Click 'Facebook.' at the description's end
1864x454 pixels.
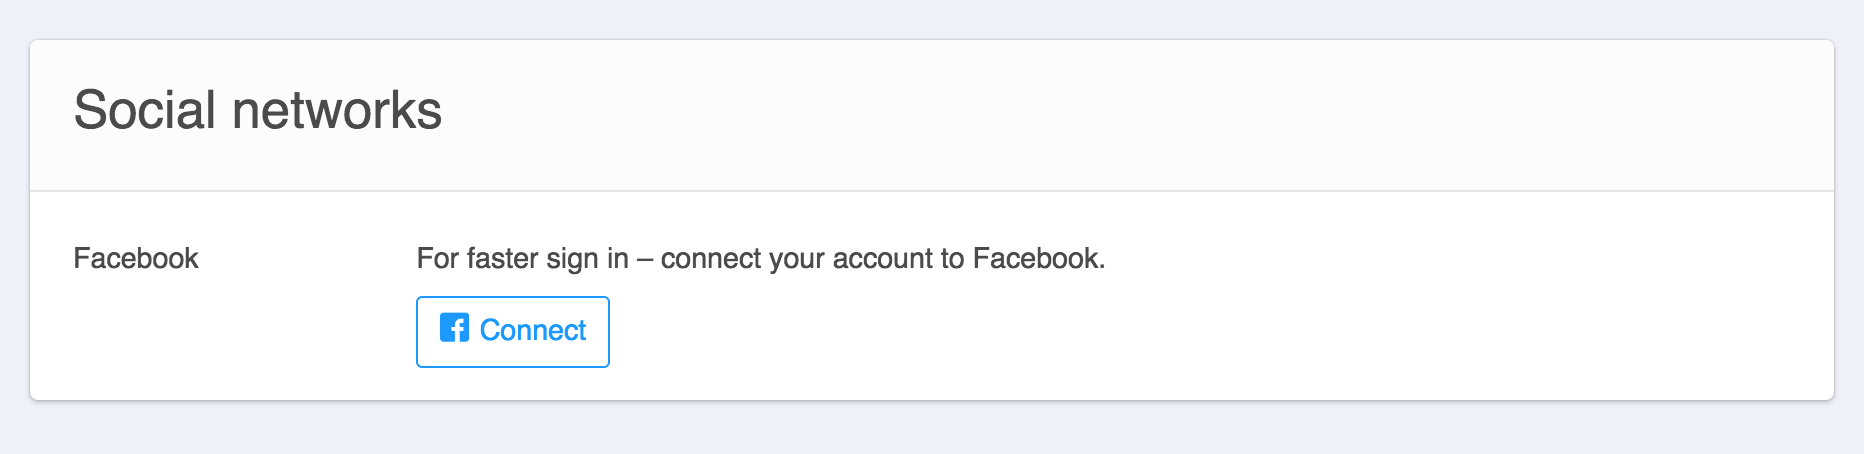pos(1039,259)
